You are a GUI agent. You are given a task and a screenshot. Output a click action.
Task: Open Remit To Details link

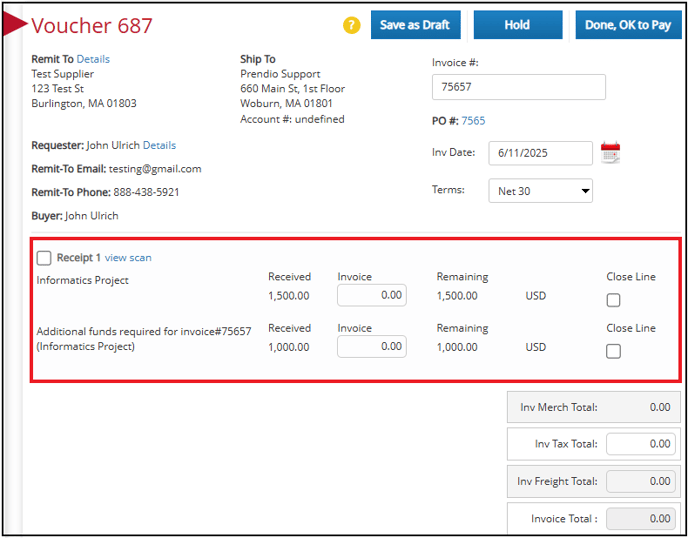coord(93,59)
